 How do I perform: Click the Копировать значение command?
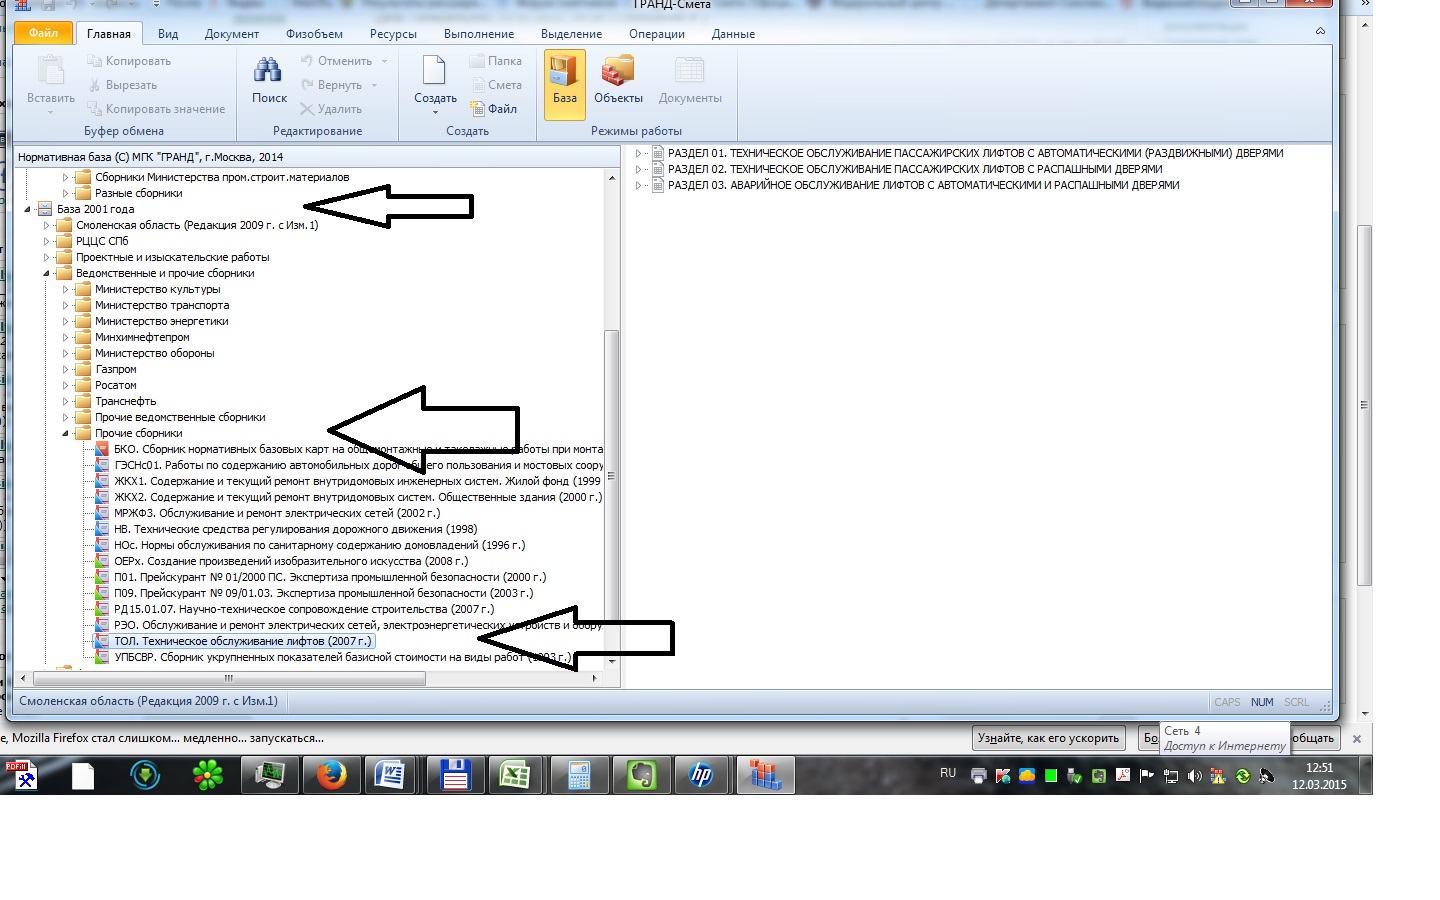point(156,109)
